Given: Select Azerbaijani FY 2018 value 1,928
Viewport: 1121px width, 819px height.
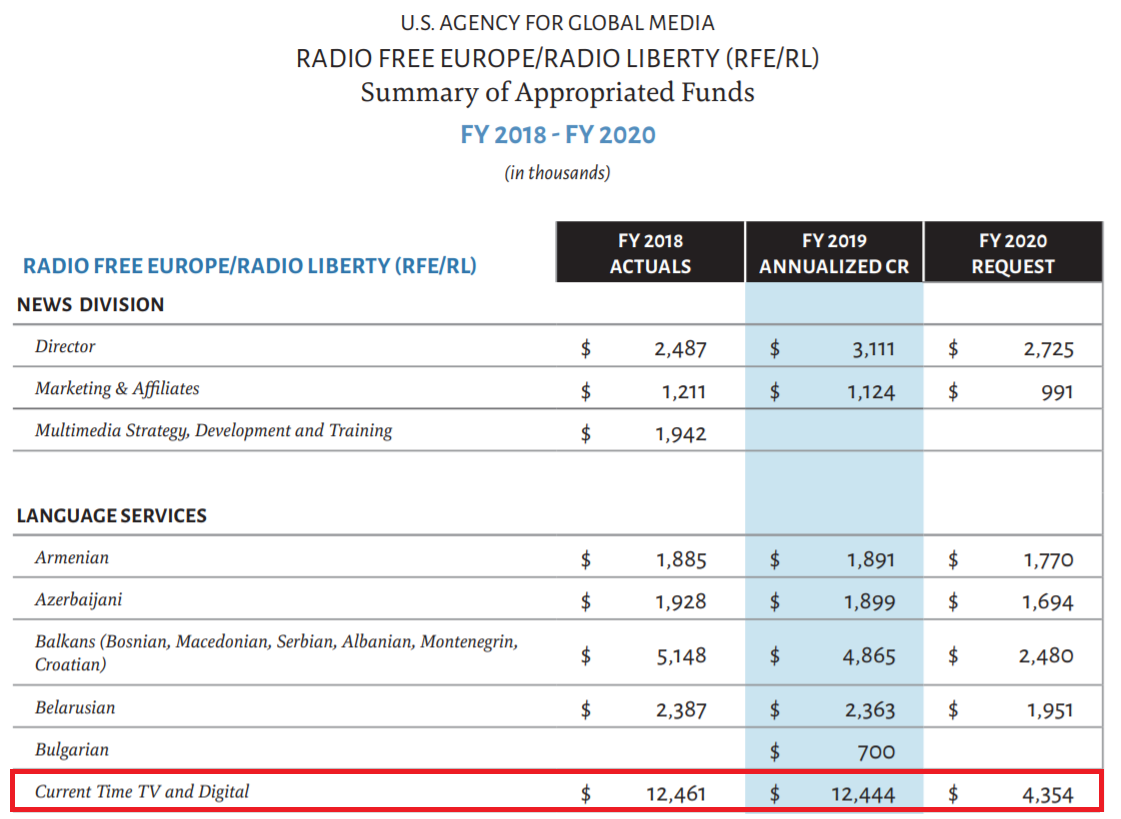Looking at the screenshot, I should 681,602.
